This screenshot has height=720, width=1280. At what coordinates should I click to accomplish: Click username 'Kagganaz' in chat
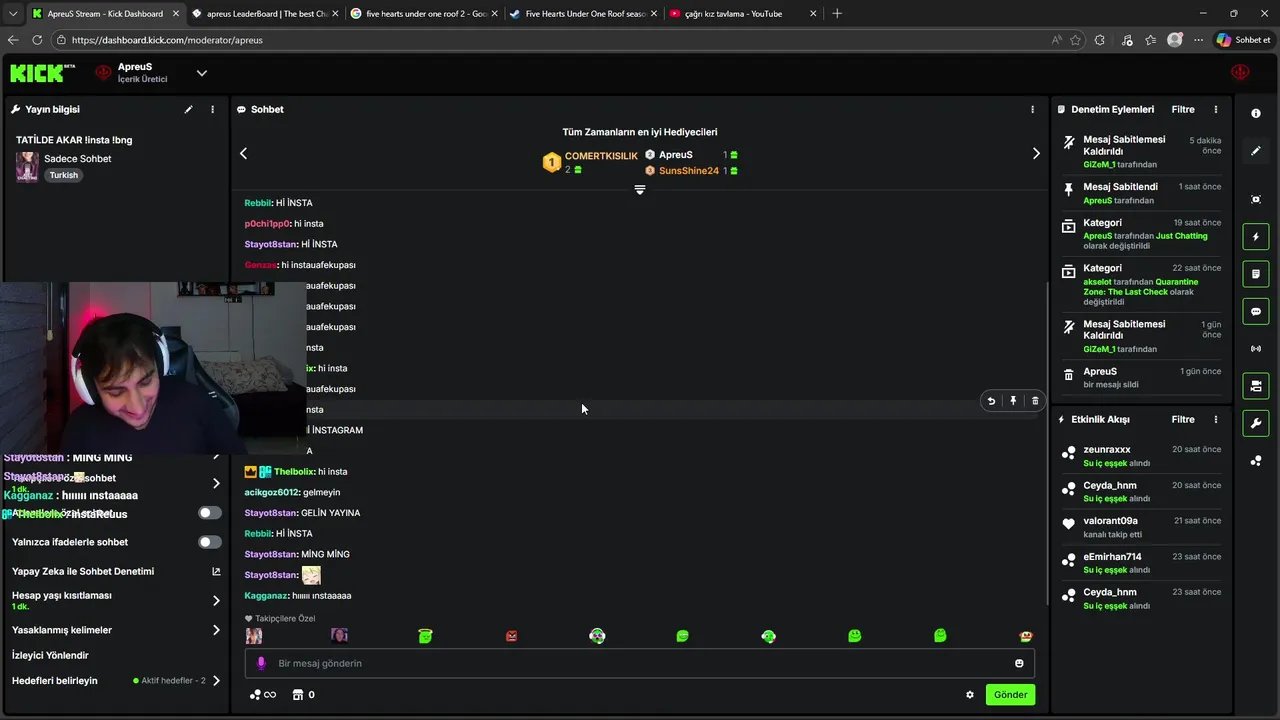266,596
